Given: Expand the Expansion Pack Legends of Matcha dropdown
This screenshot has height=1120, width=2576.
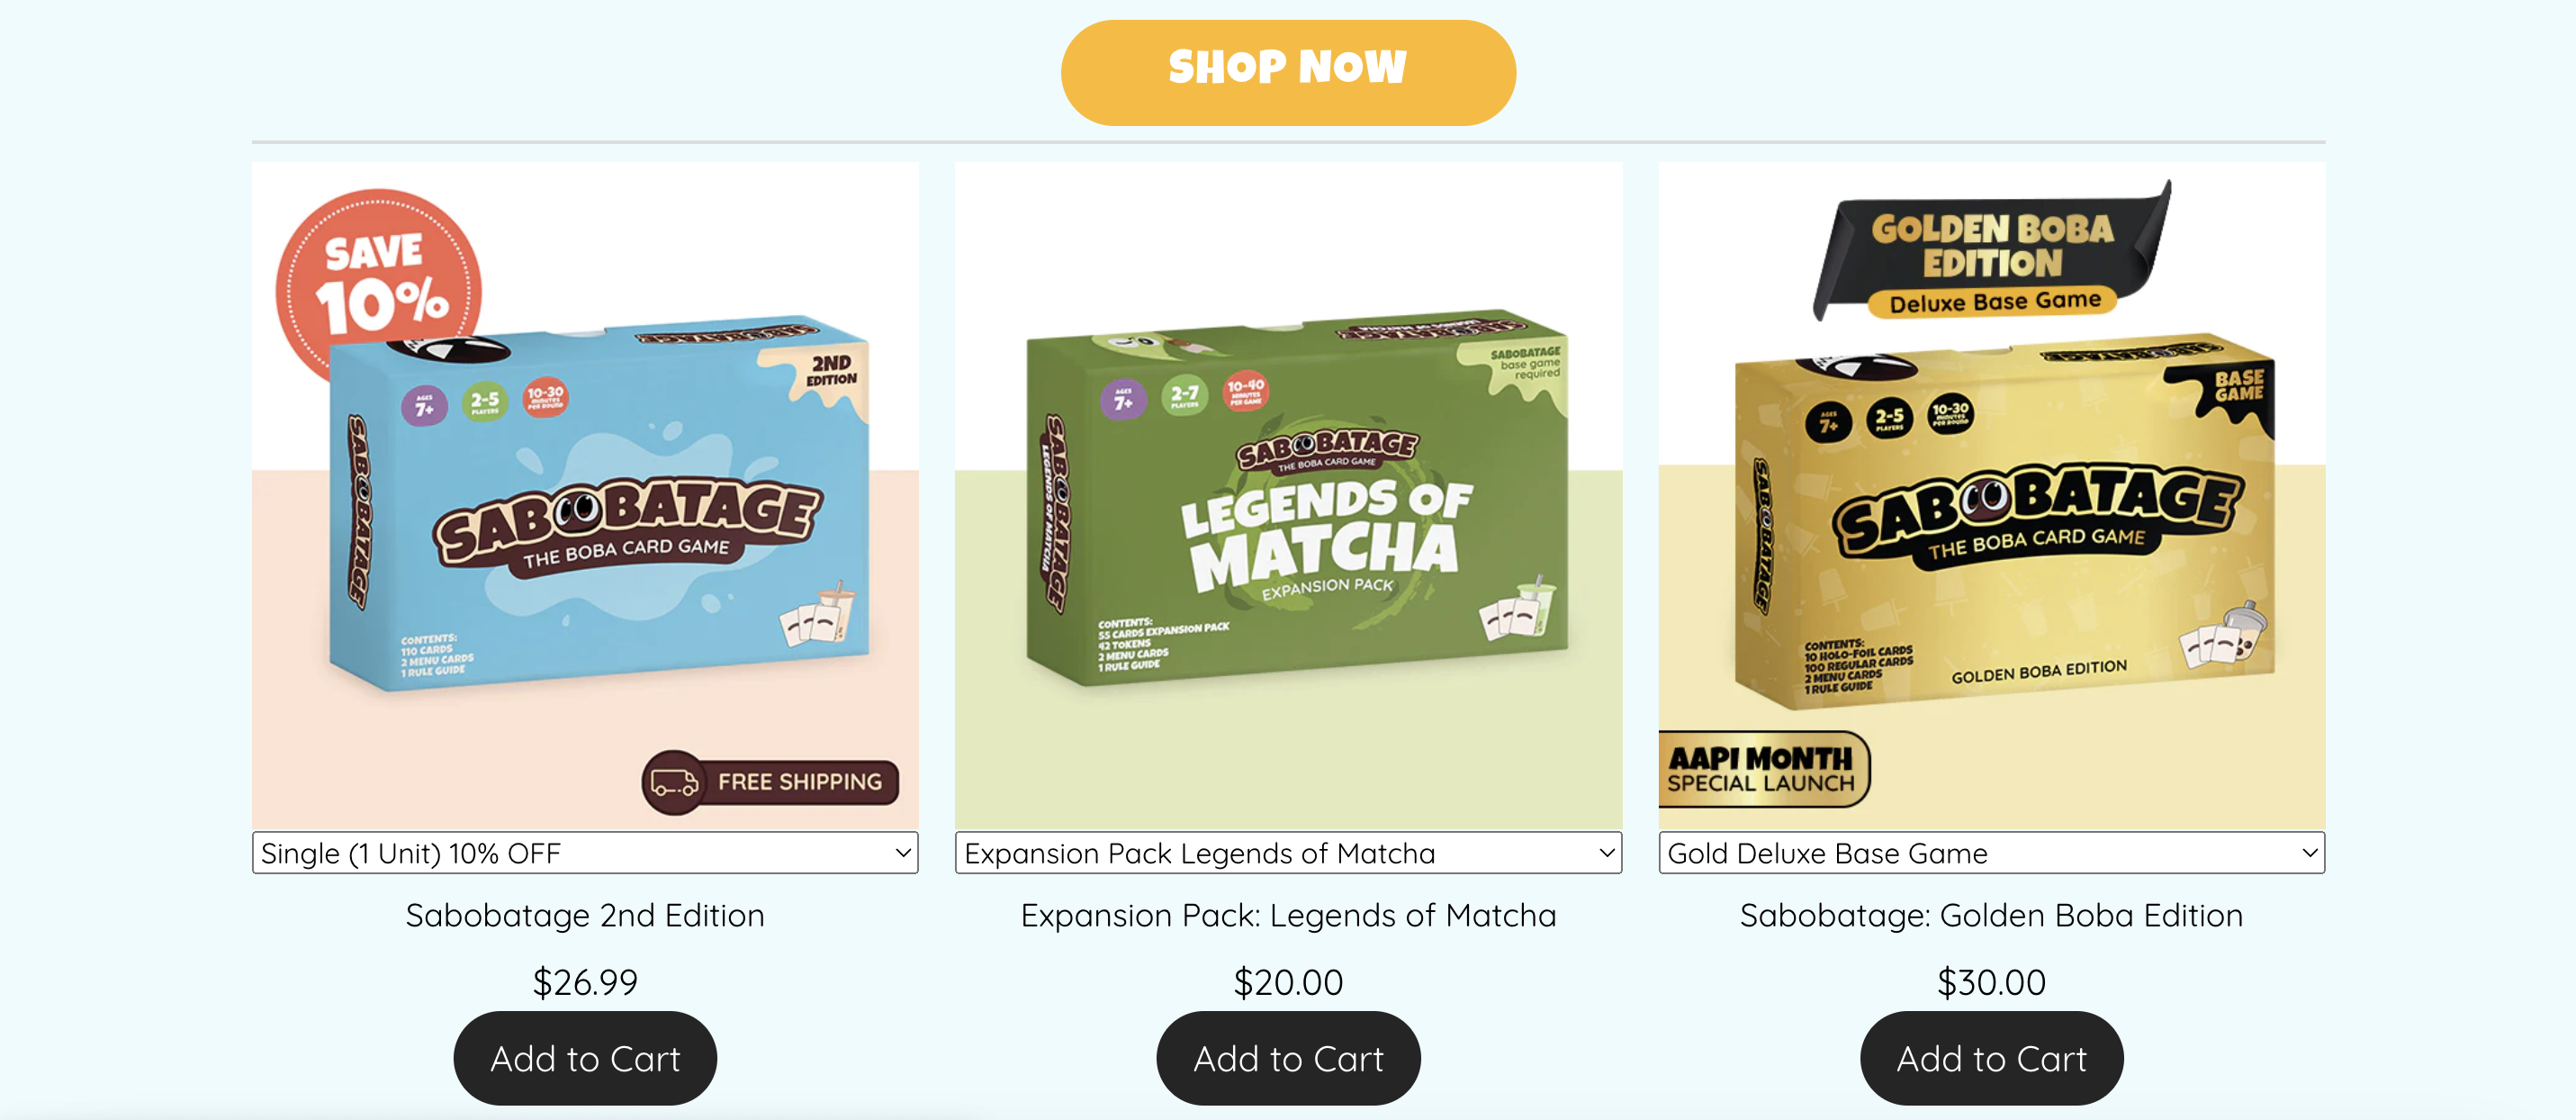Looking at the screenshot, I should coord(1288,852).
